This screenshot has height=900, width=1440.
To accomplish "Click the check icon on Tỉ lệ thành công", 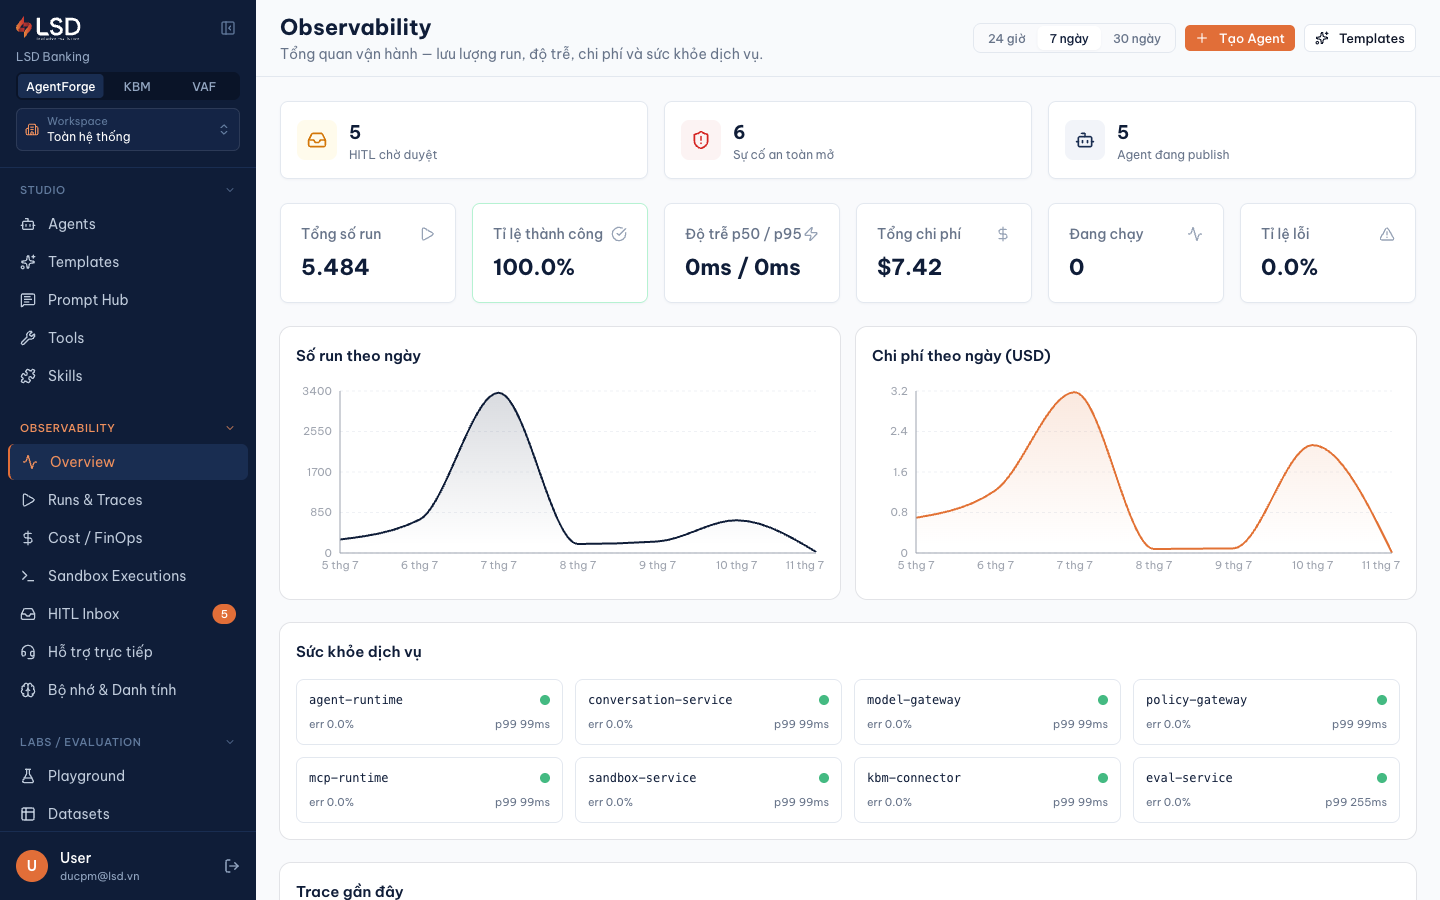I will pos(619,234).
